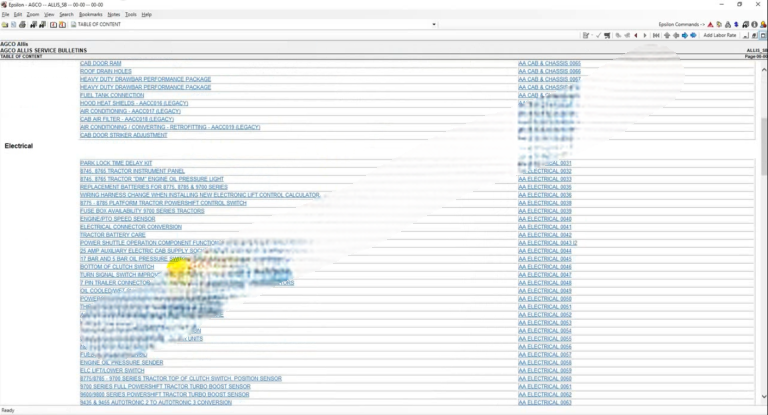
Task: Open the Bookmarks menu
Action: coord(90,14)
